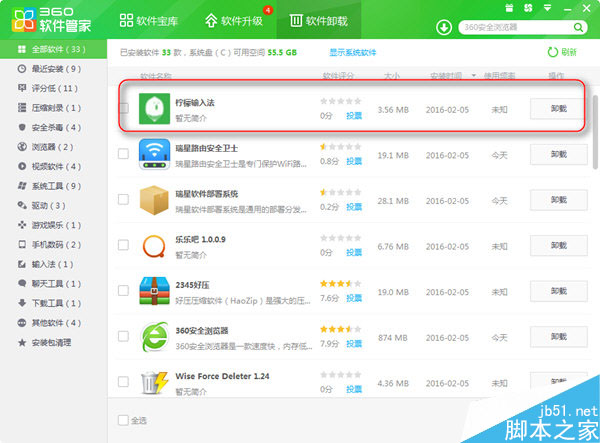
Task: Select 视频软件 (4) category
Action: tap(54, 166)
